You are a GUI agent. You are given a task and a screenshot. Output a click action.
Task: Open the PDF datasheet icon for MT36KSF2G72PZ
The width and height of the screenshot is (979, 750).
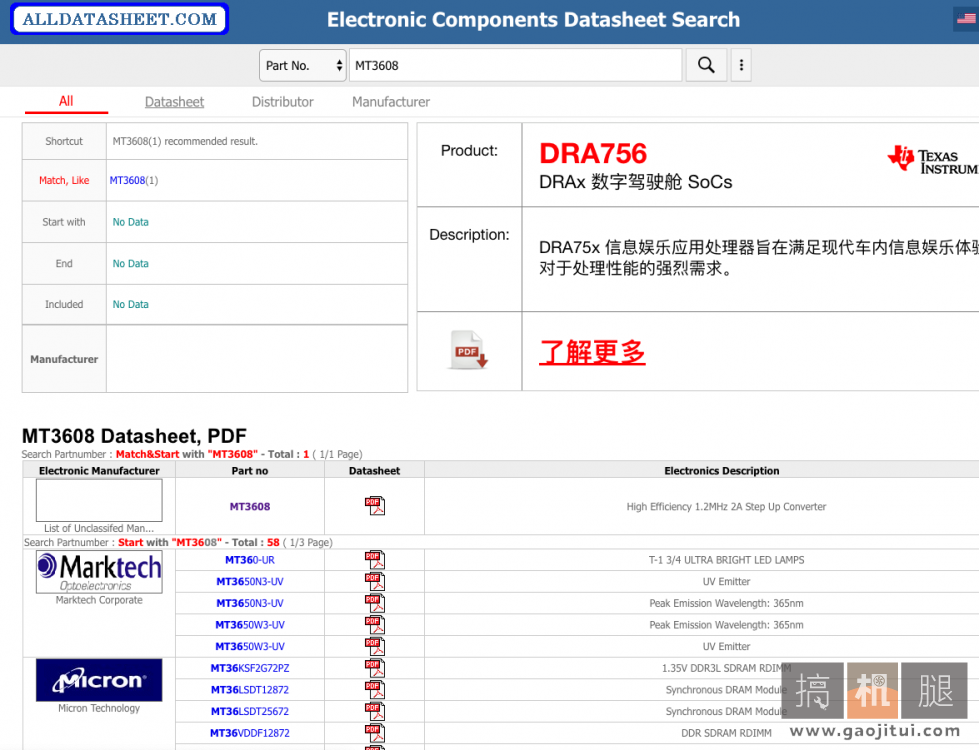375,668
